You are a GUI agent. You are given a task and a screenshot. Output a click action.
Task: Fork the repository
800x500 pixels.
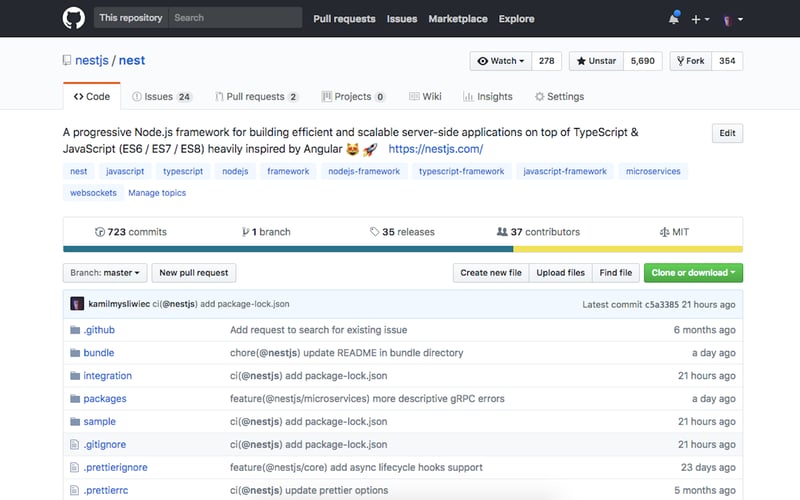click(x=690, y=61)
